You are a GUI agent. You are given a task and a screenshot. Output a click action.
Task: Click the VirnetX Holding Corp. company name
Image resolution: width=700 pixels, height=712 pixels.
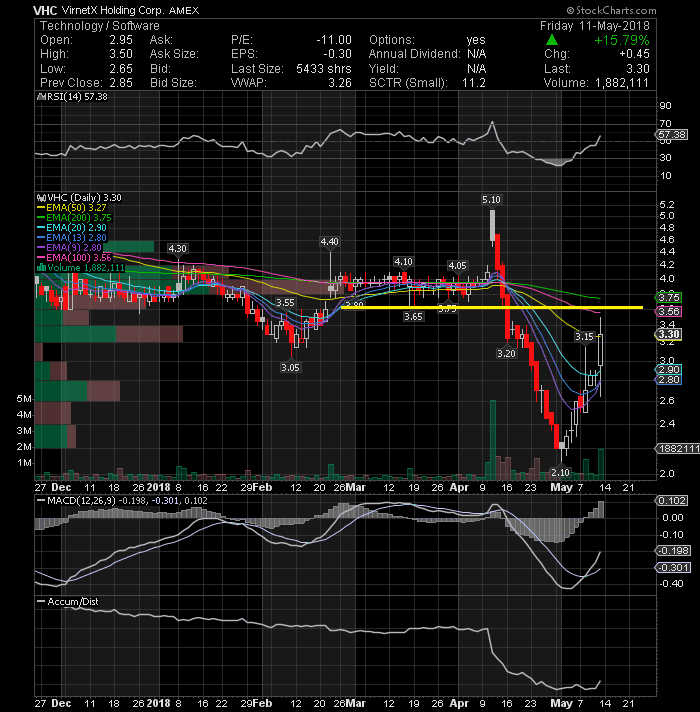click(x=113, y=10)
